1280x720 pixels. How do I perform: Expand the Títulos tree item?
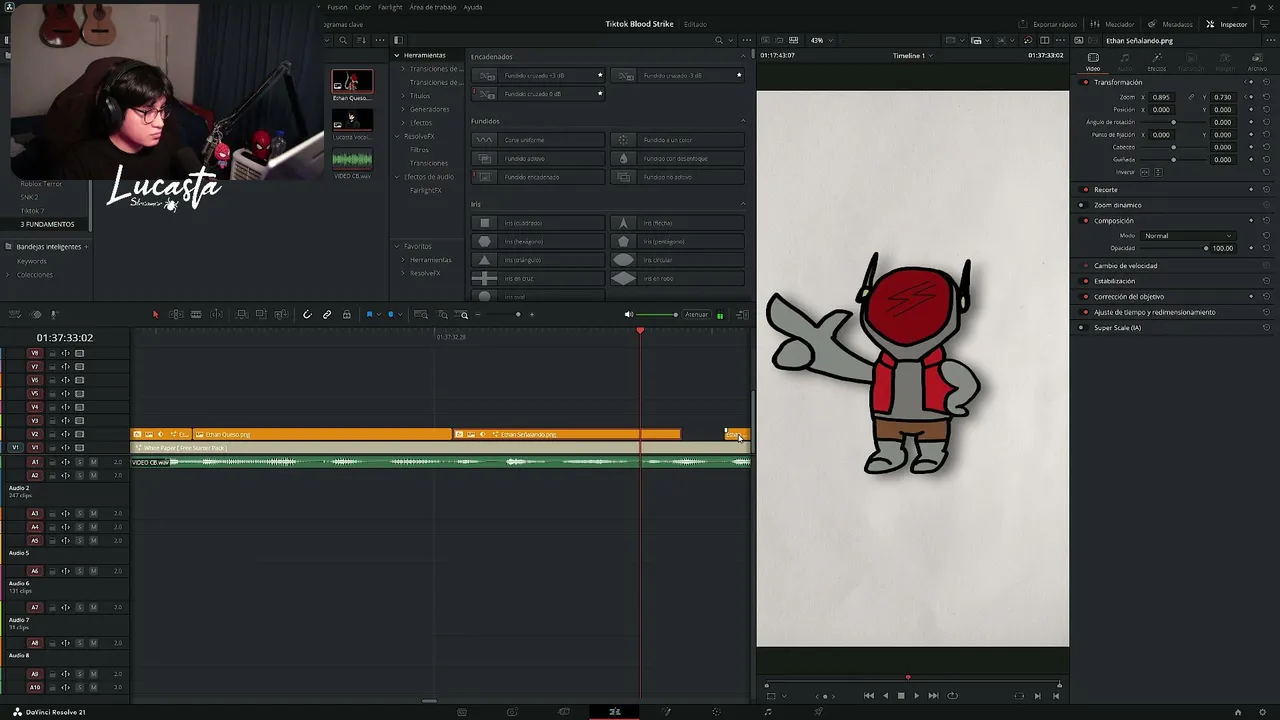pyautogui.click(x=403, y=96)
